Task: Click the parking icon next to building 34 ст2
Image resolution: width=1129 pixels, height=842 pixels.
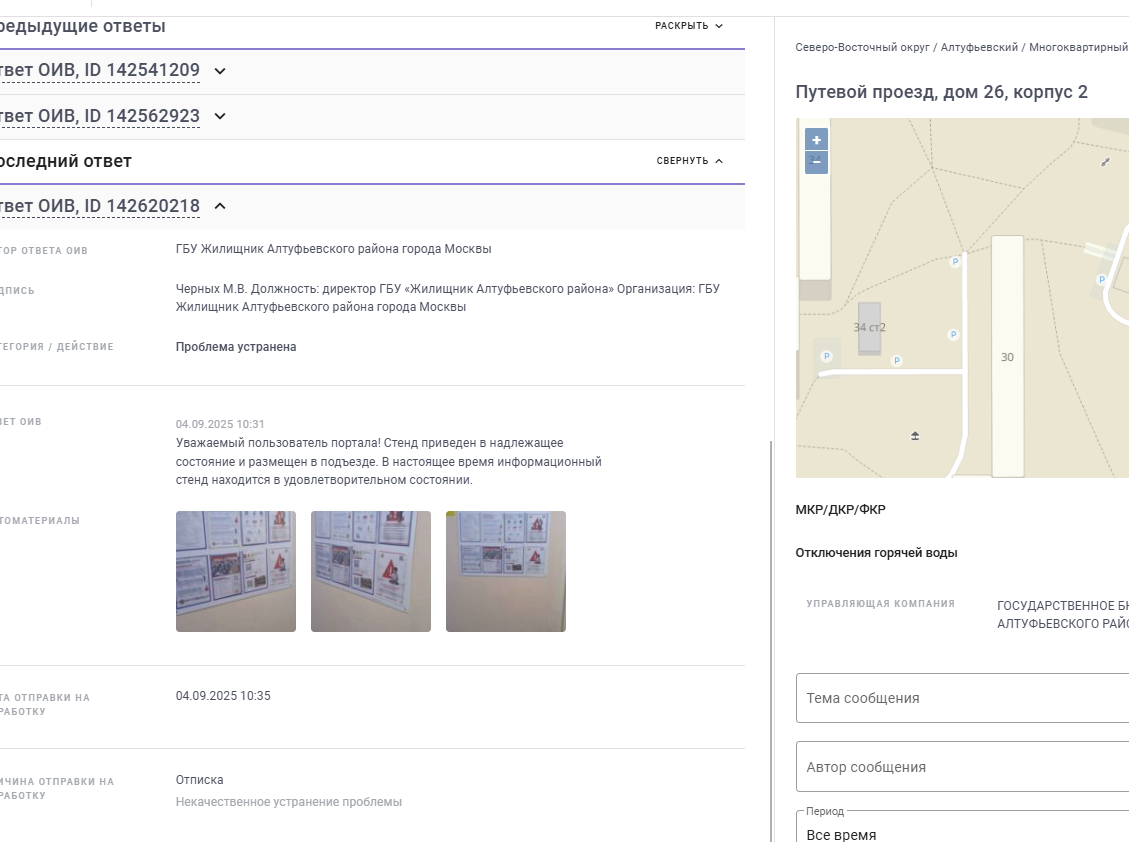Action: point(897,360)
